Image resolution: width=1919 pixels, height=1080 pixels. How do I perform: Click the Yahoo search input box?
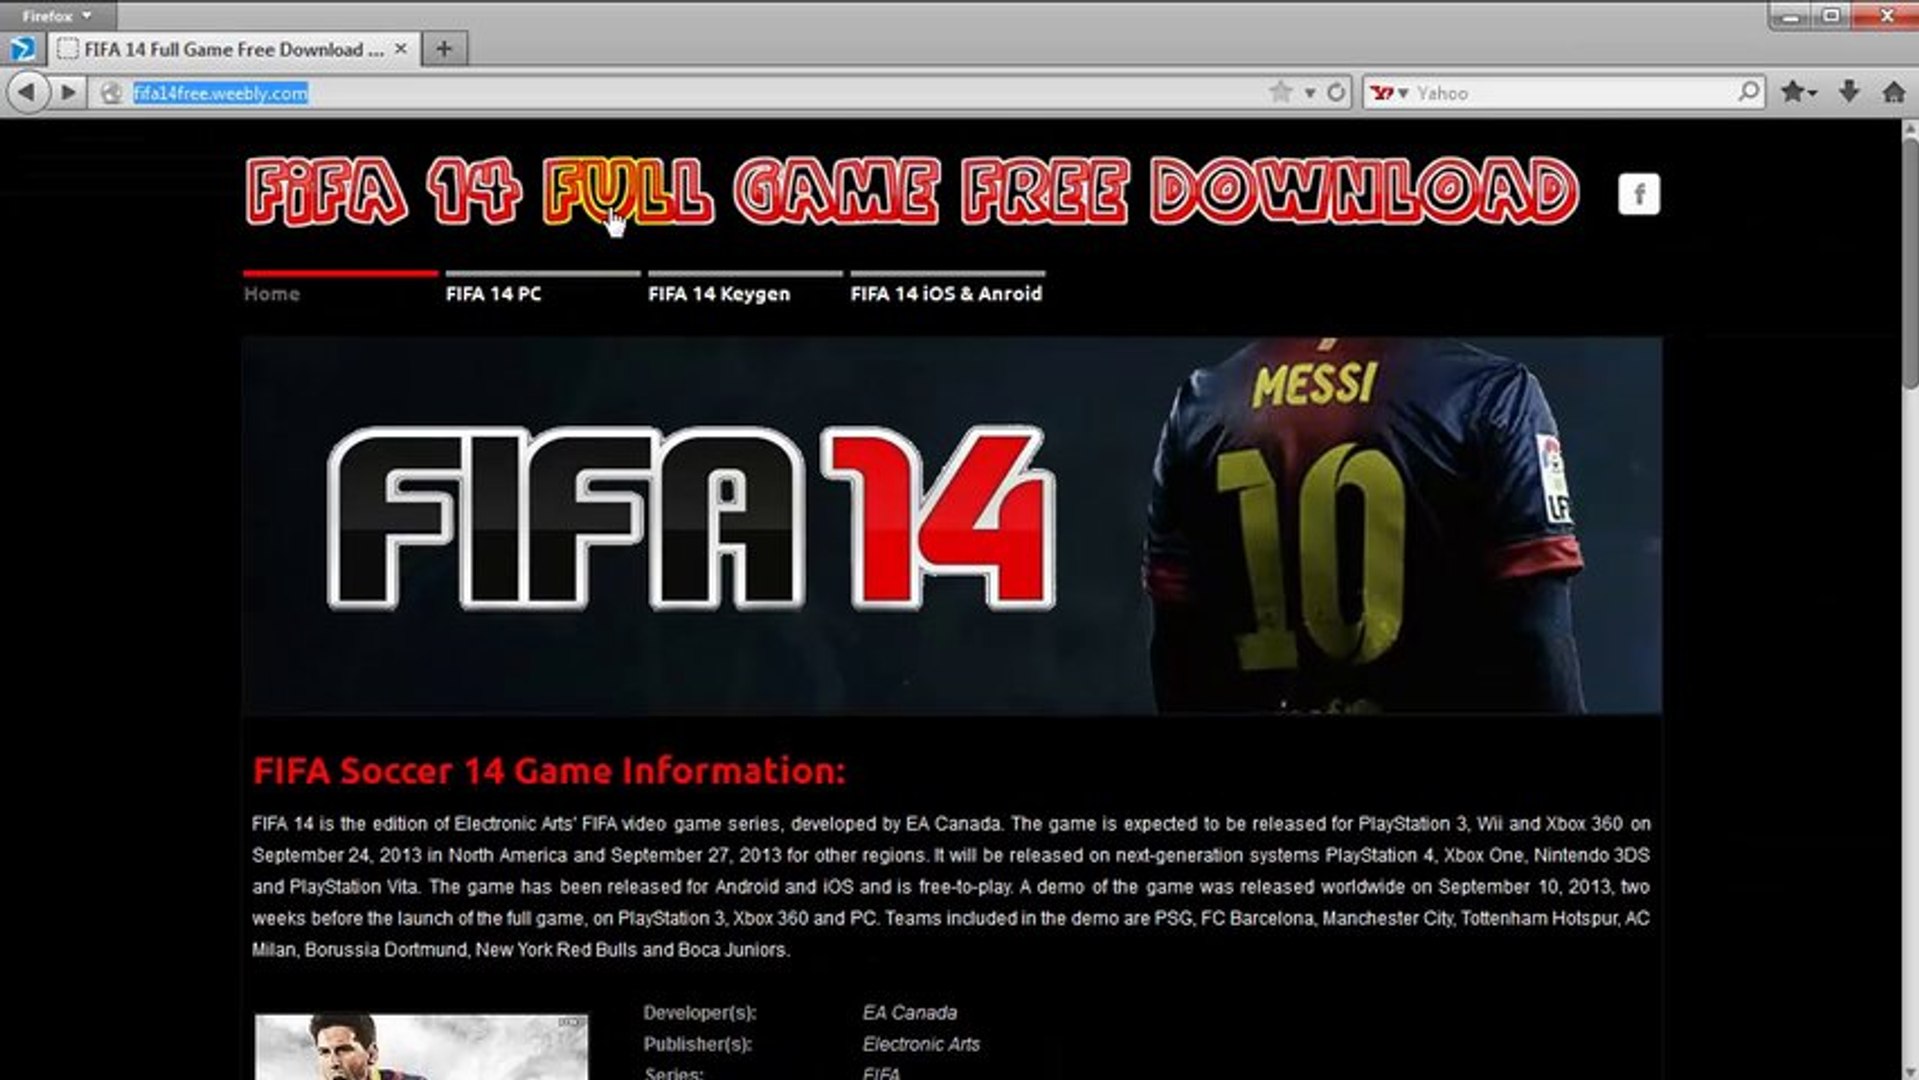tap(1574, 93)
